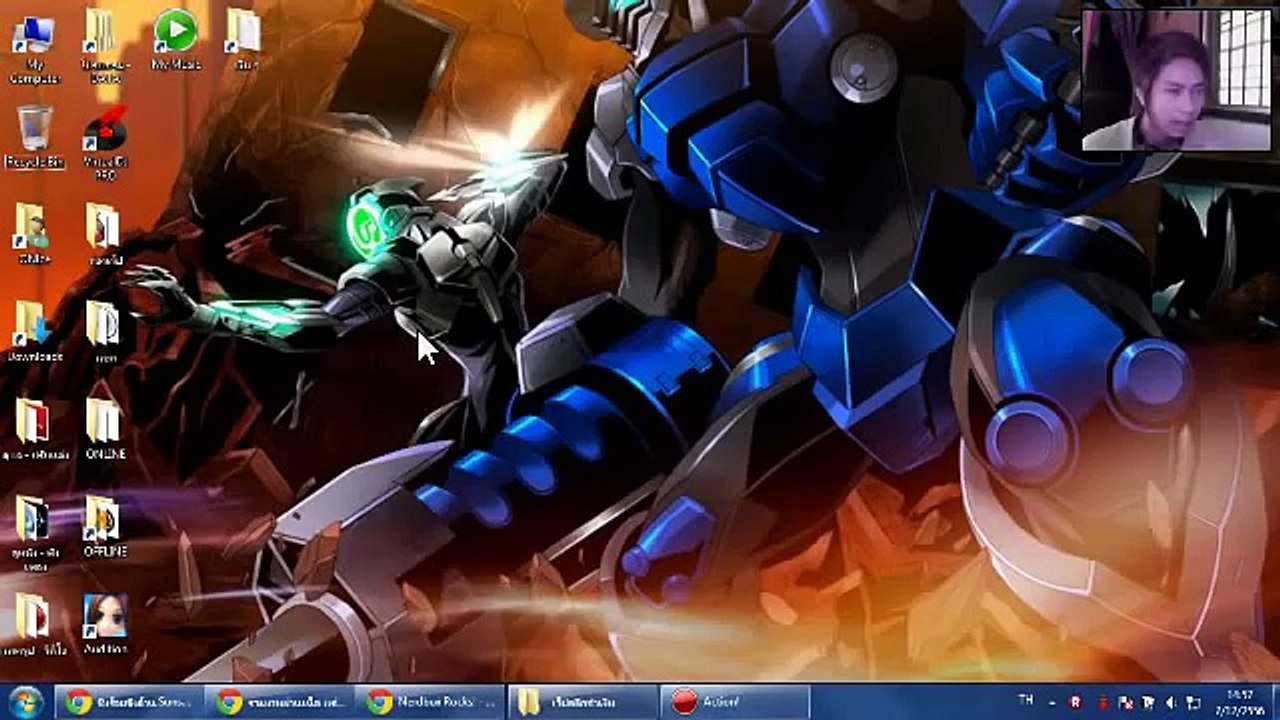1280x720 pixels.
Task: Click the TH language indicator in tray
Action: pyautogui.click(x=1026, y=700)
